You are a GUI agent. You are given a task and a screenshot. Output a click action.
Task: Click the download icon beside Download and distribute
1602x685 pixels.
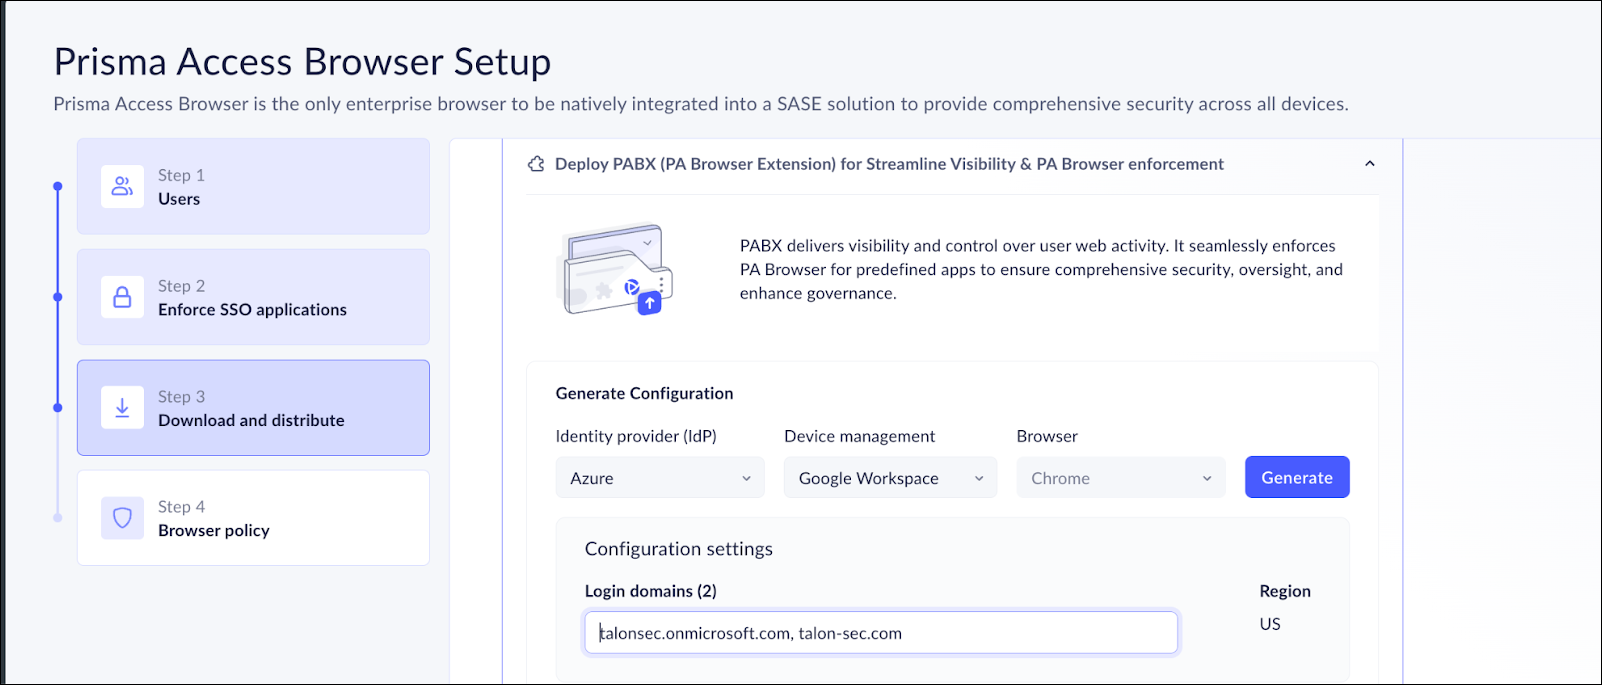(x=122, y=408)
